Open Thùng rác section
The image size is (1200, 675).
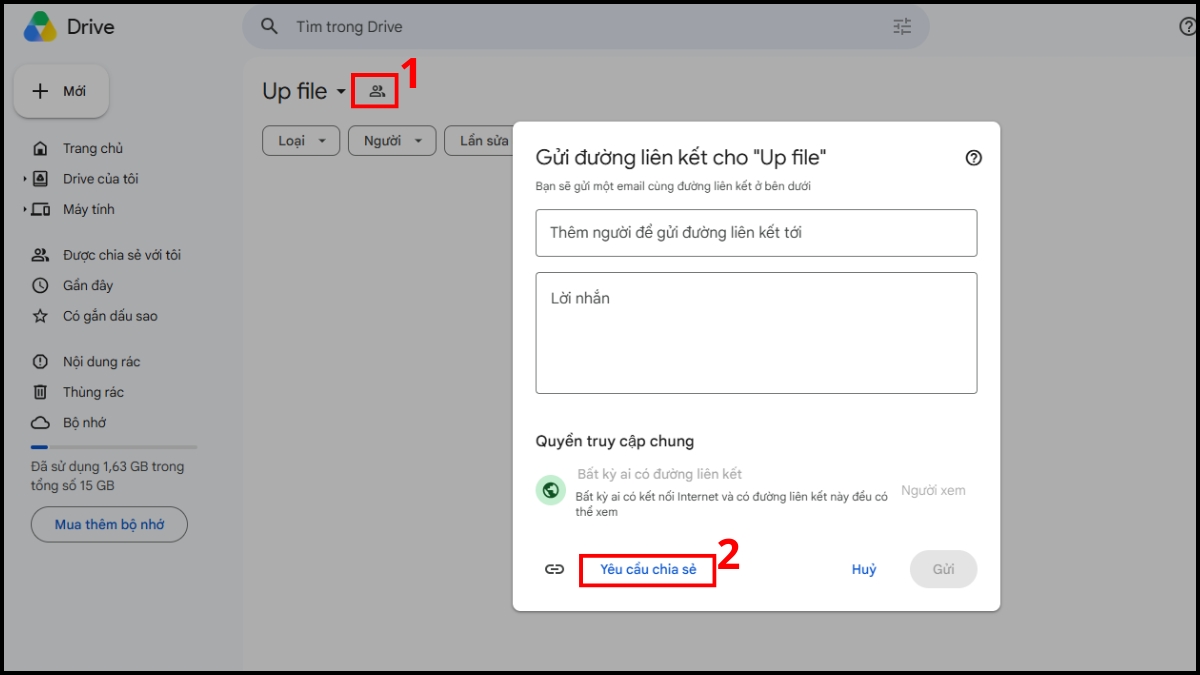click(x=94, y=392)
